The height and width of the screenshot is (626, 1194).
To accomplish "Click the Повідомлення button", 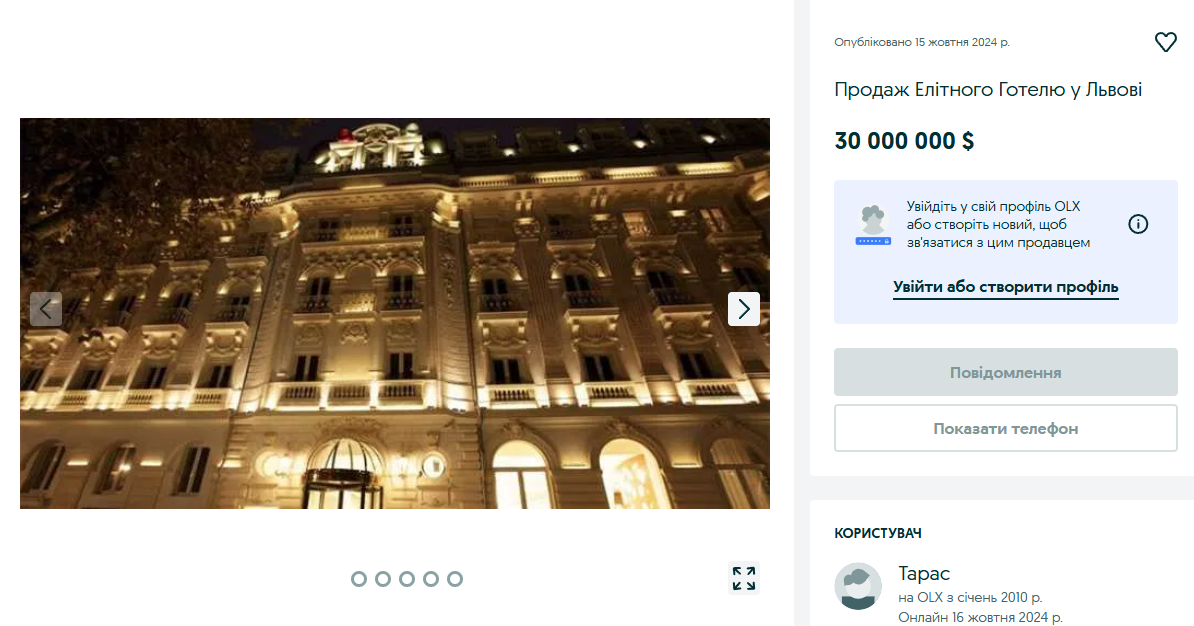I will (1006, 372).
